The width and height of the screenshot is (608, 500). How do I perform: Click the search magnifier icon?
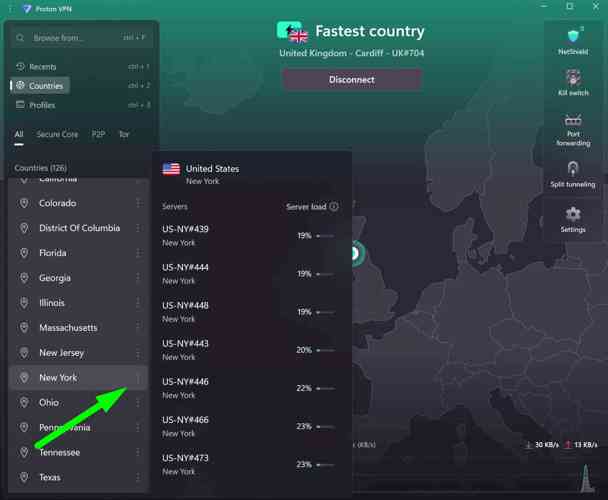[x=20, y=38]
